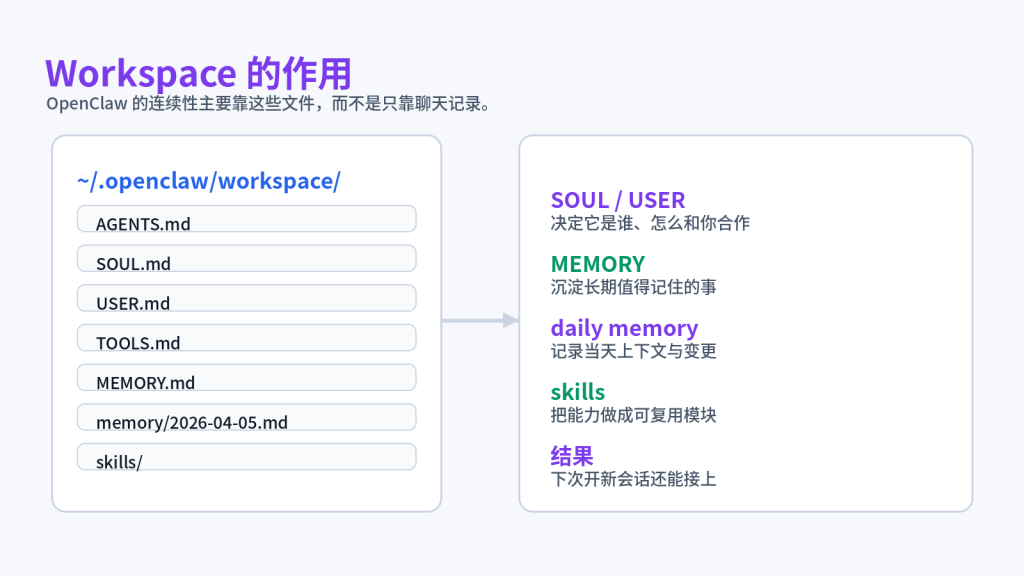Click the purple SOUL / USER heading
This screenshot has width=1024, height=576.
(x=617, y=200)
